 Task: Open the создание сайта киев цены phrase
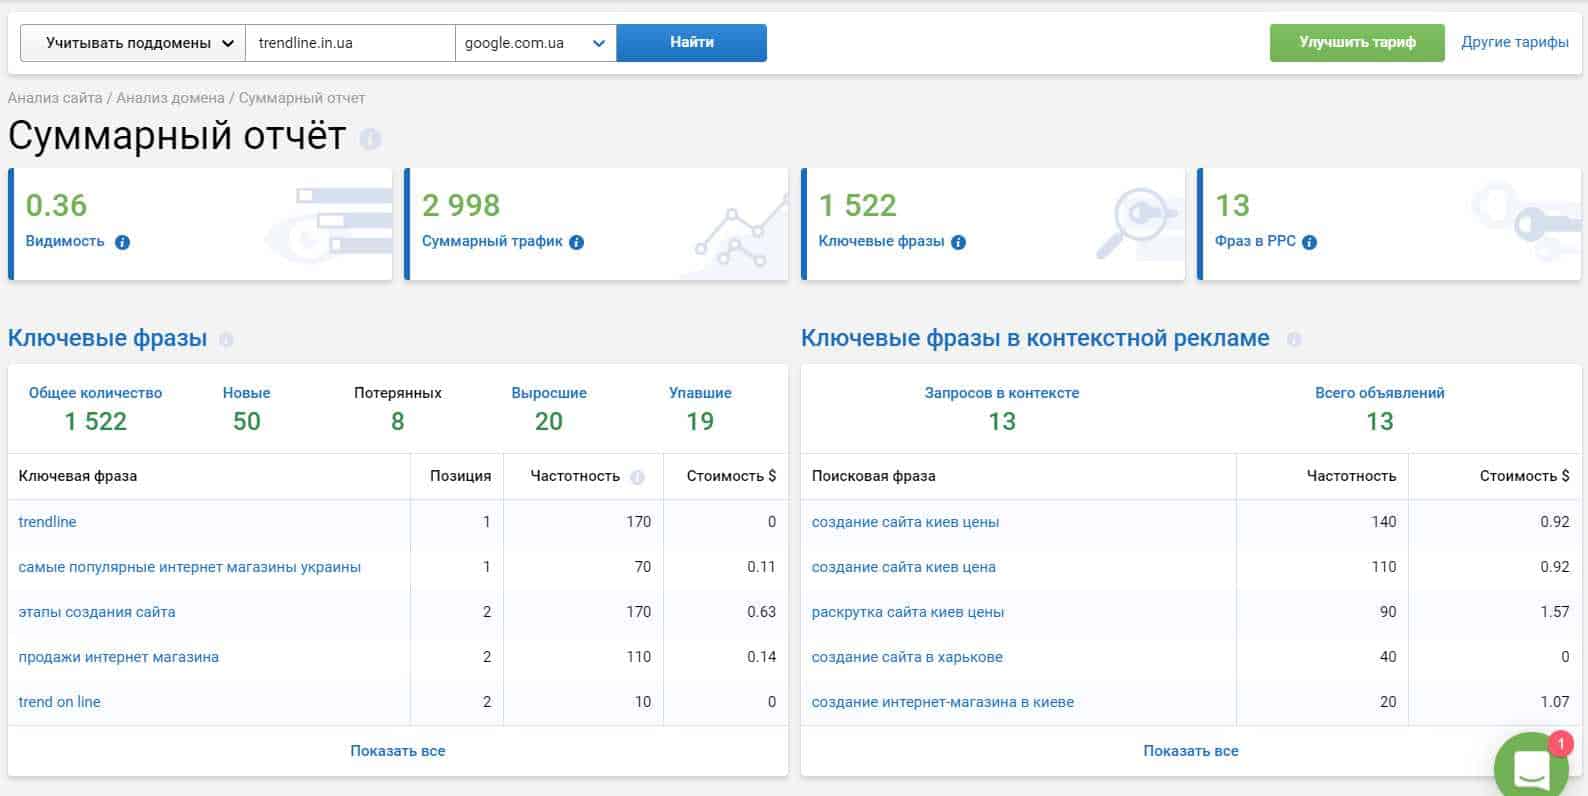905,522
